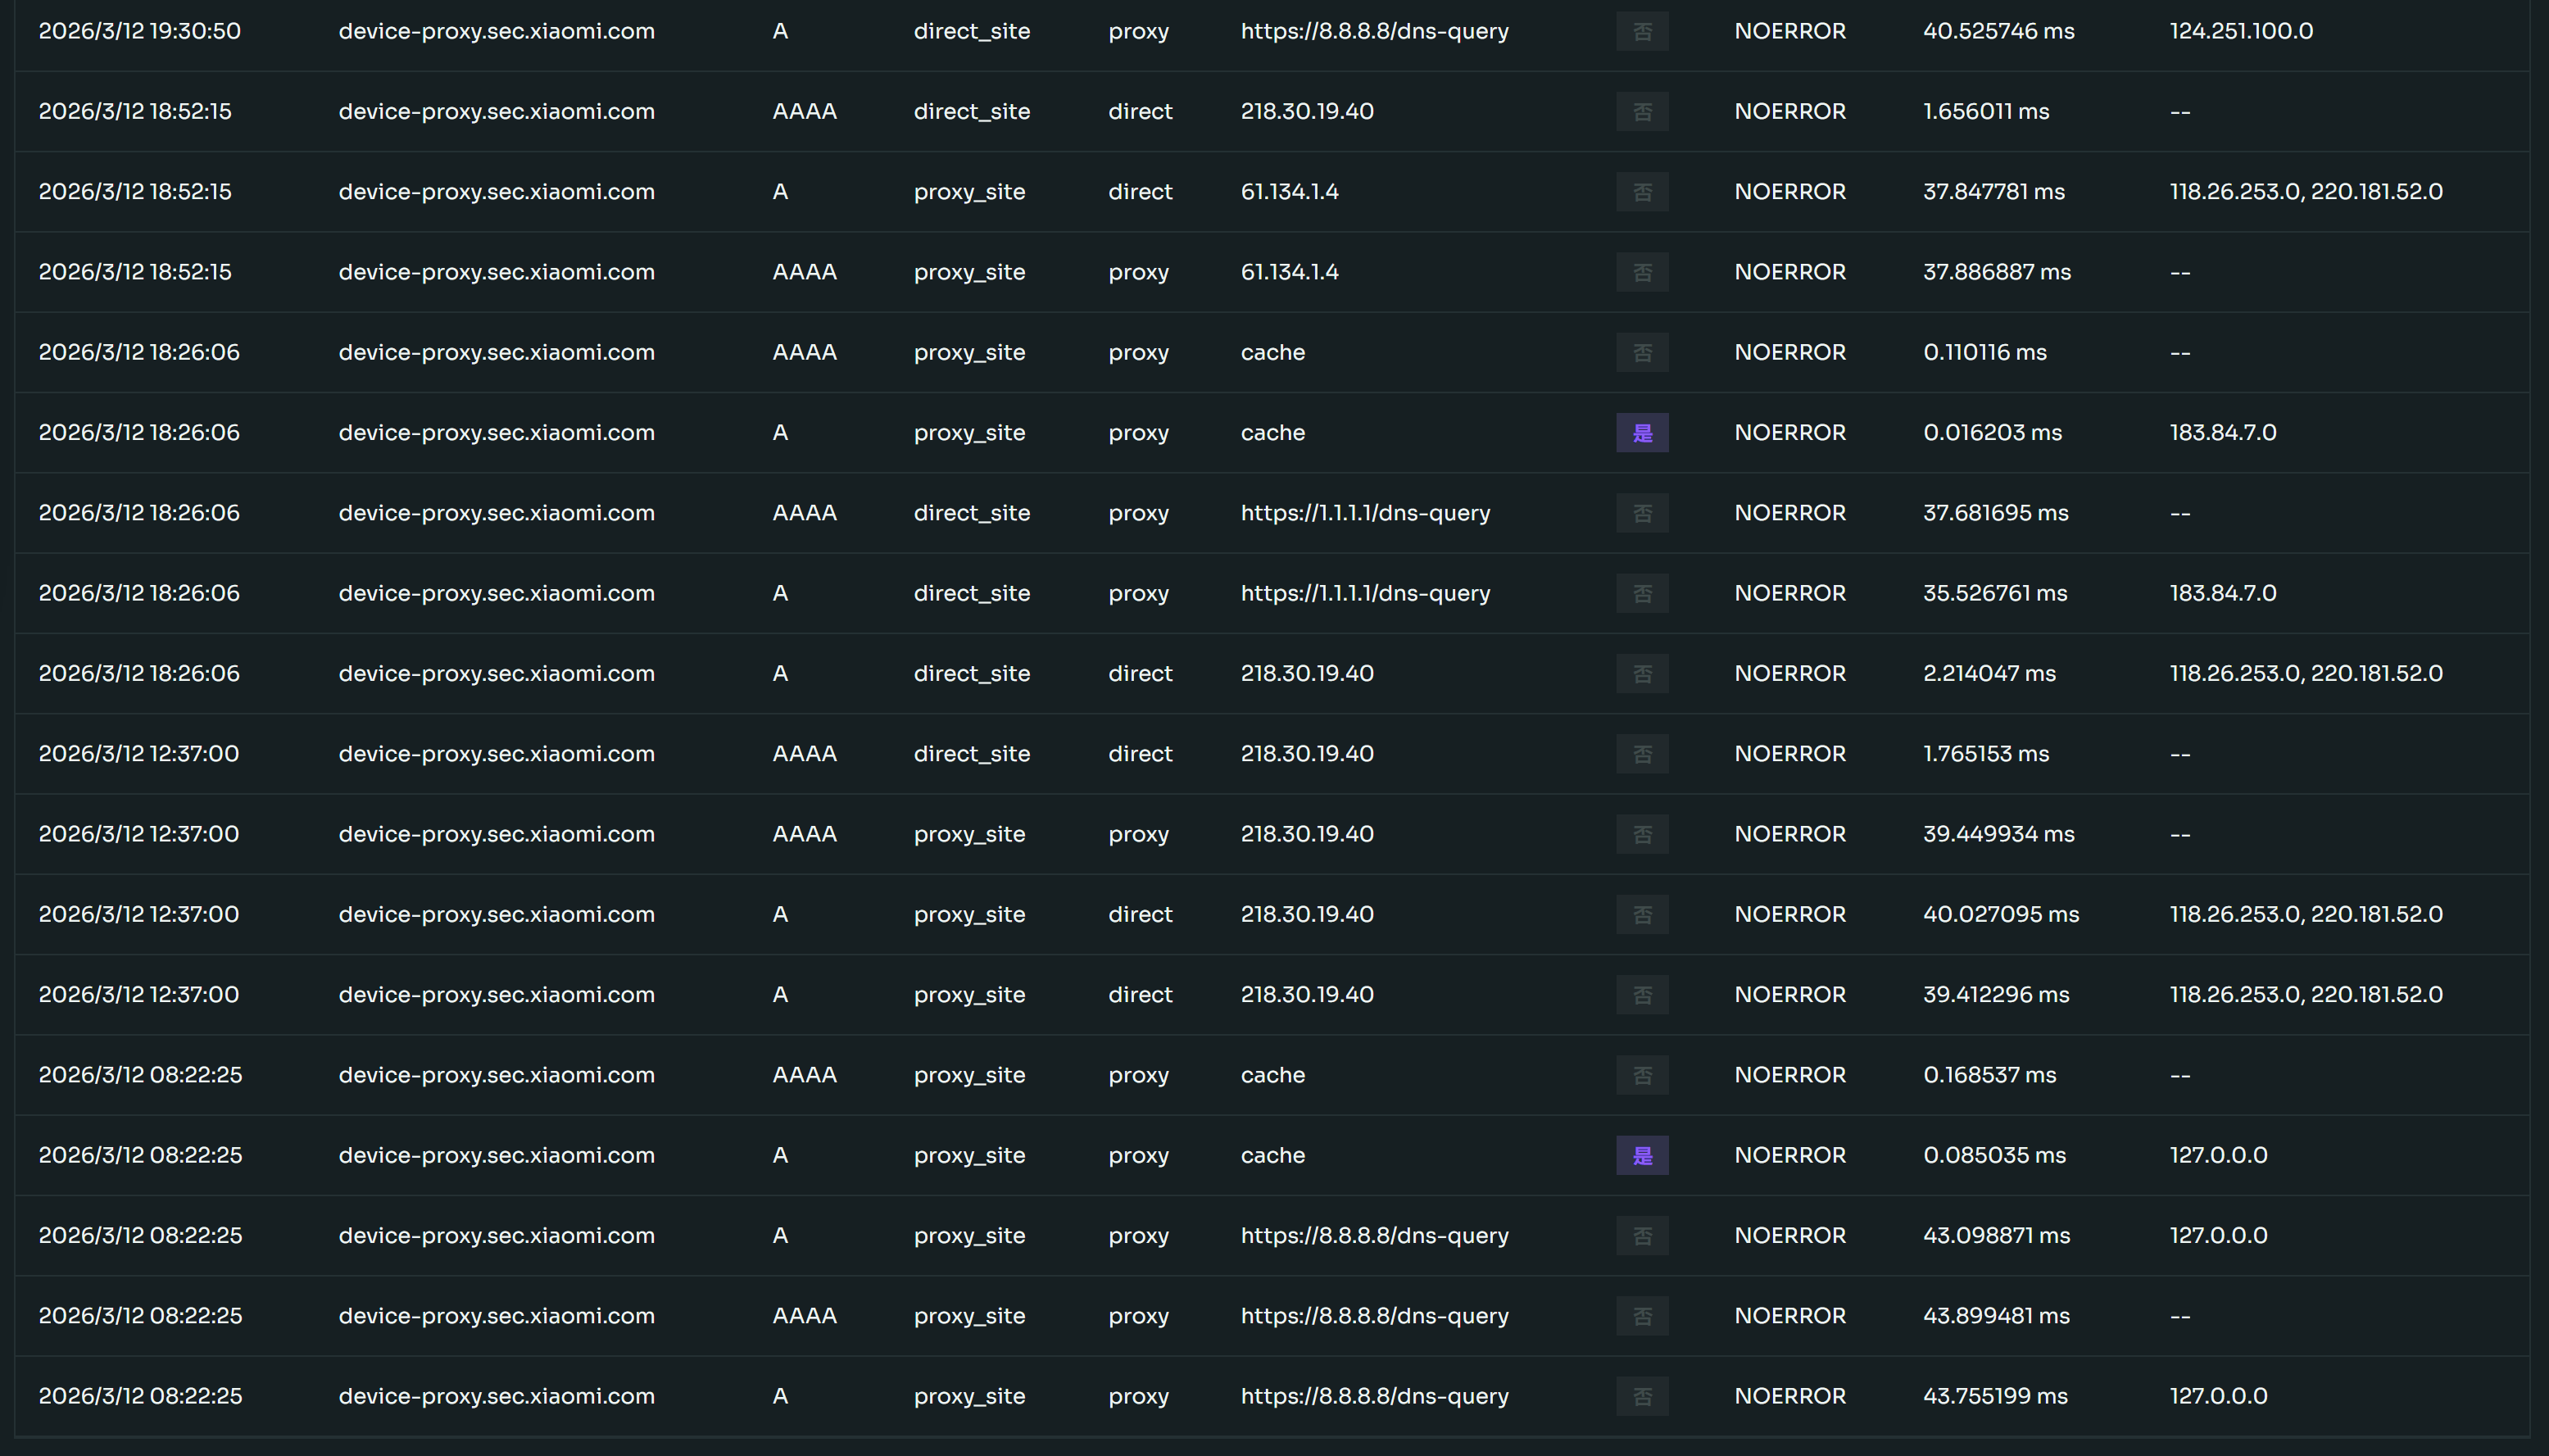This screenshot has width=2549, height=1456.
Task: Click the 40.525746 ms response time
Action: point(1998,31)
